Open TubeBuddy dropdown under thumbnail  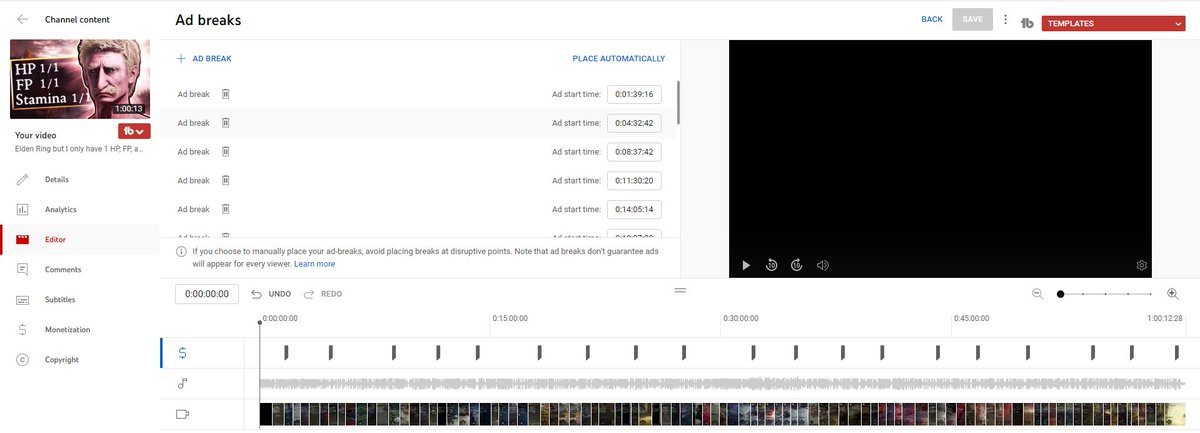[134, 131]
